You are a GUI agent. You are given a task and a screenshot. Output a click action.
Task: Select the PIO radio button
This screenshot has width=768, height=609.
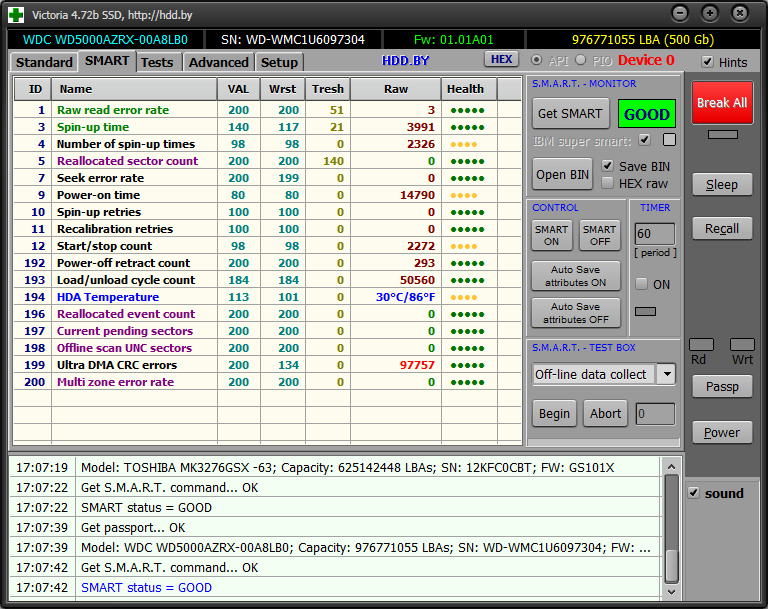(x=581, y=60)
